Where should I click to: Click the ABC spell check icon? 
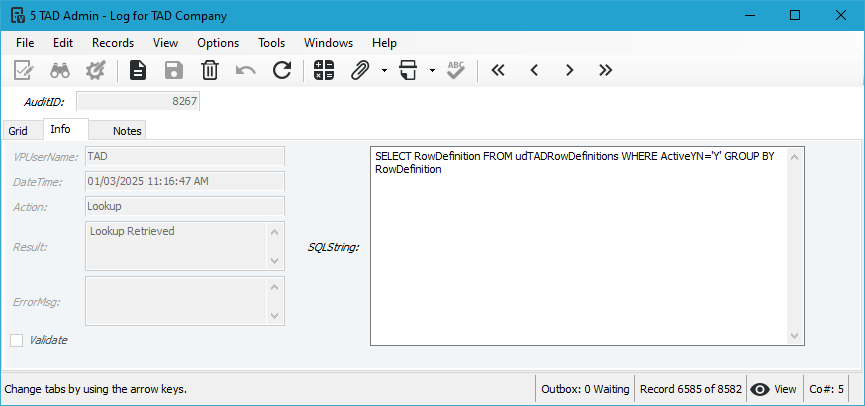pyautogui.click(x=456, y=71)
